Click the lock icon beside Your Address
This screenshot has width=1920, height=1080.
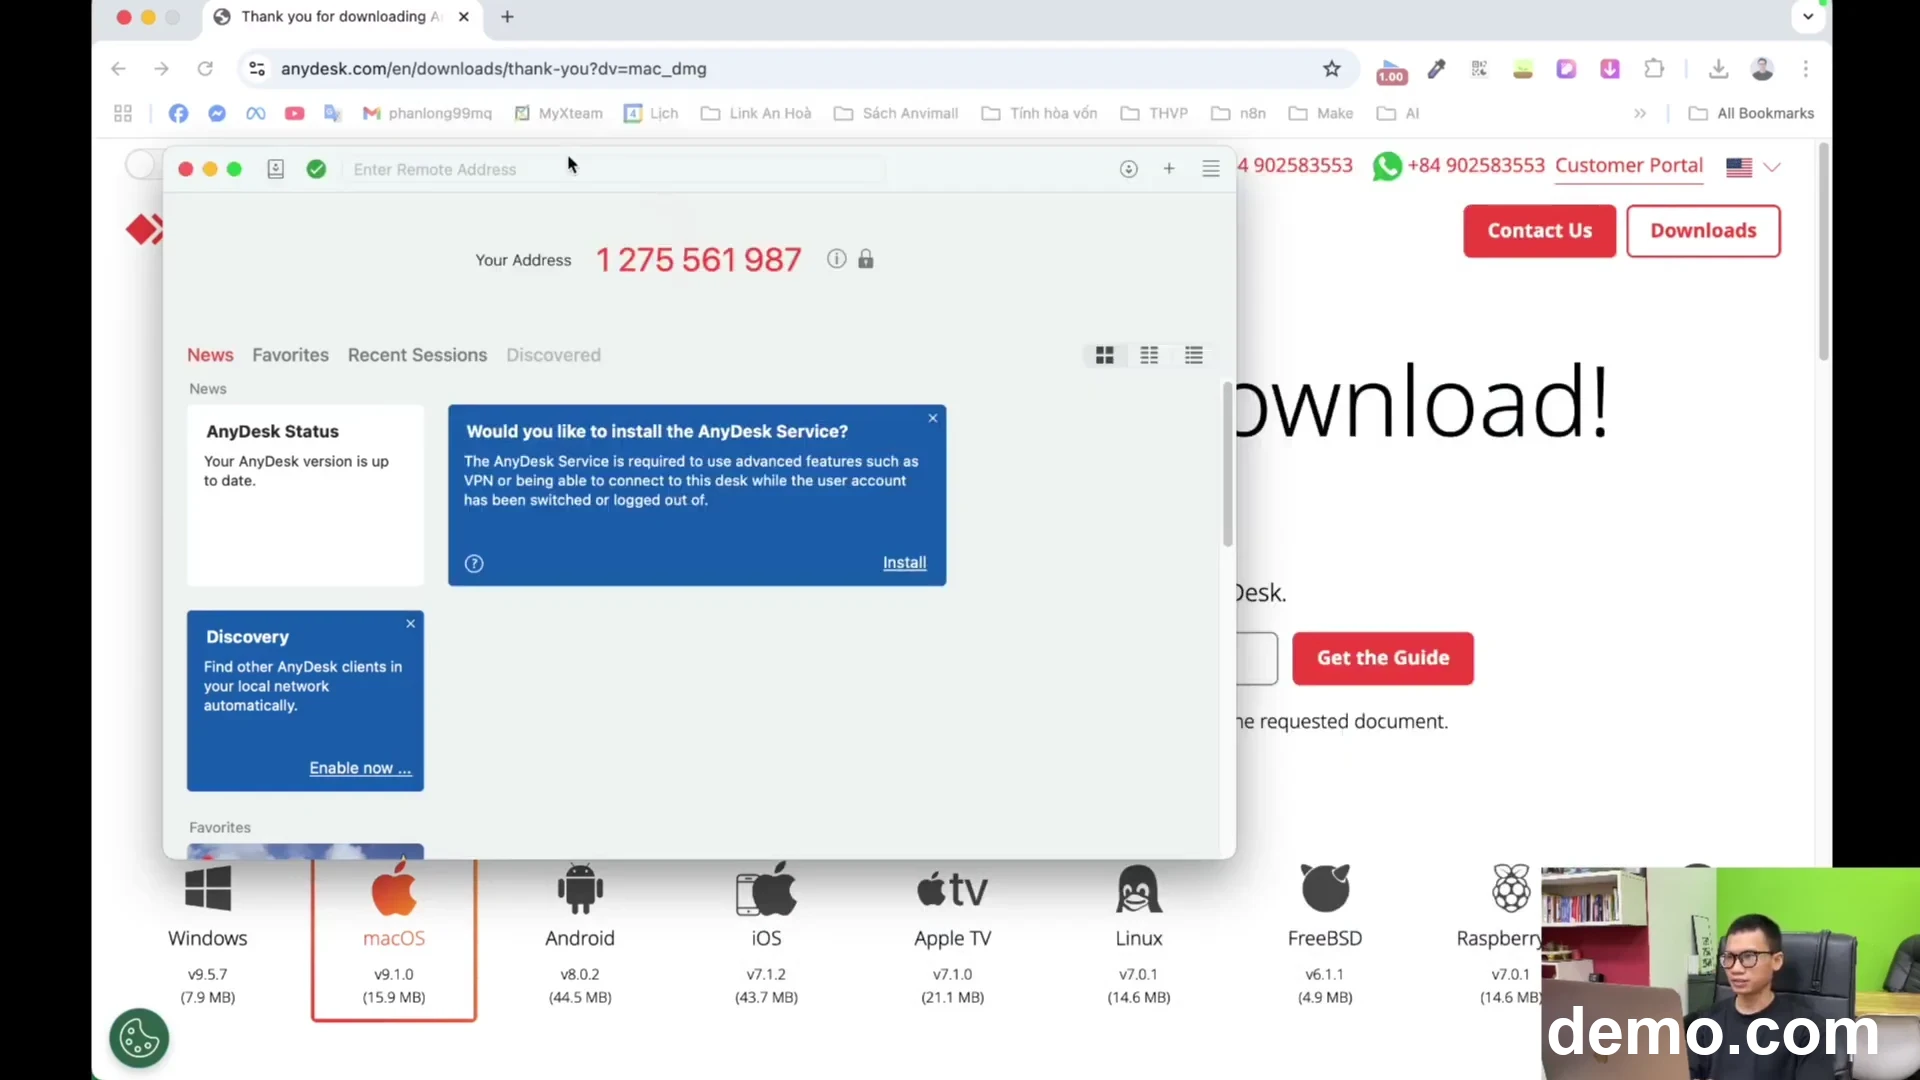[x=866, y=259]
